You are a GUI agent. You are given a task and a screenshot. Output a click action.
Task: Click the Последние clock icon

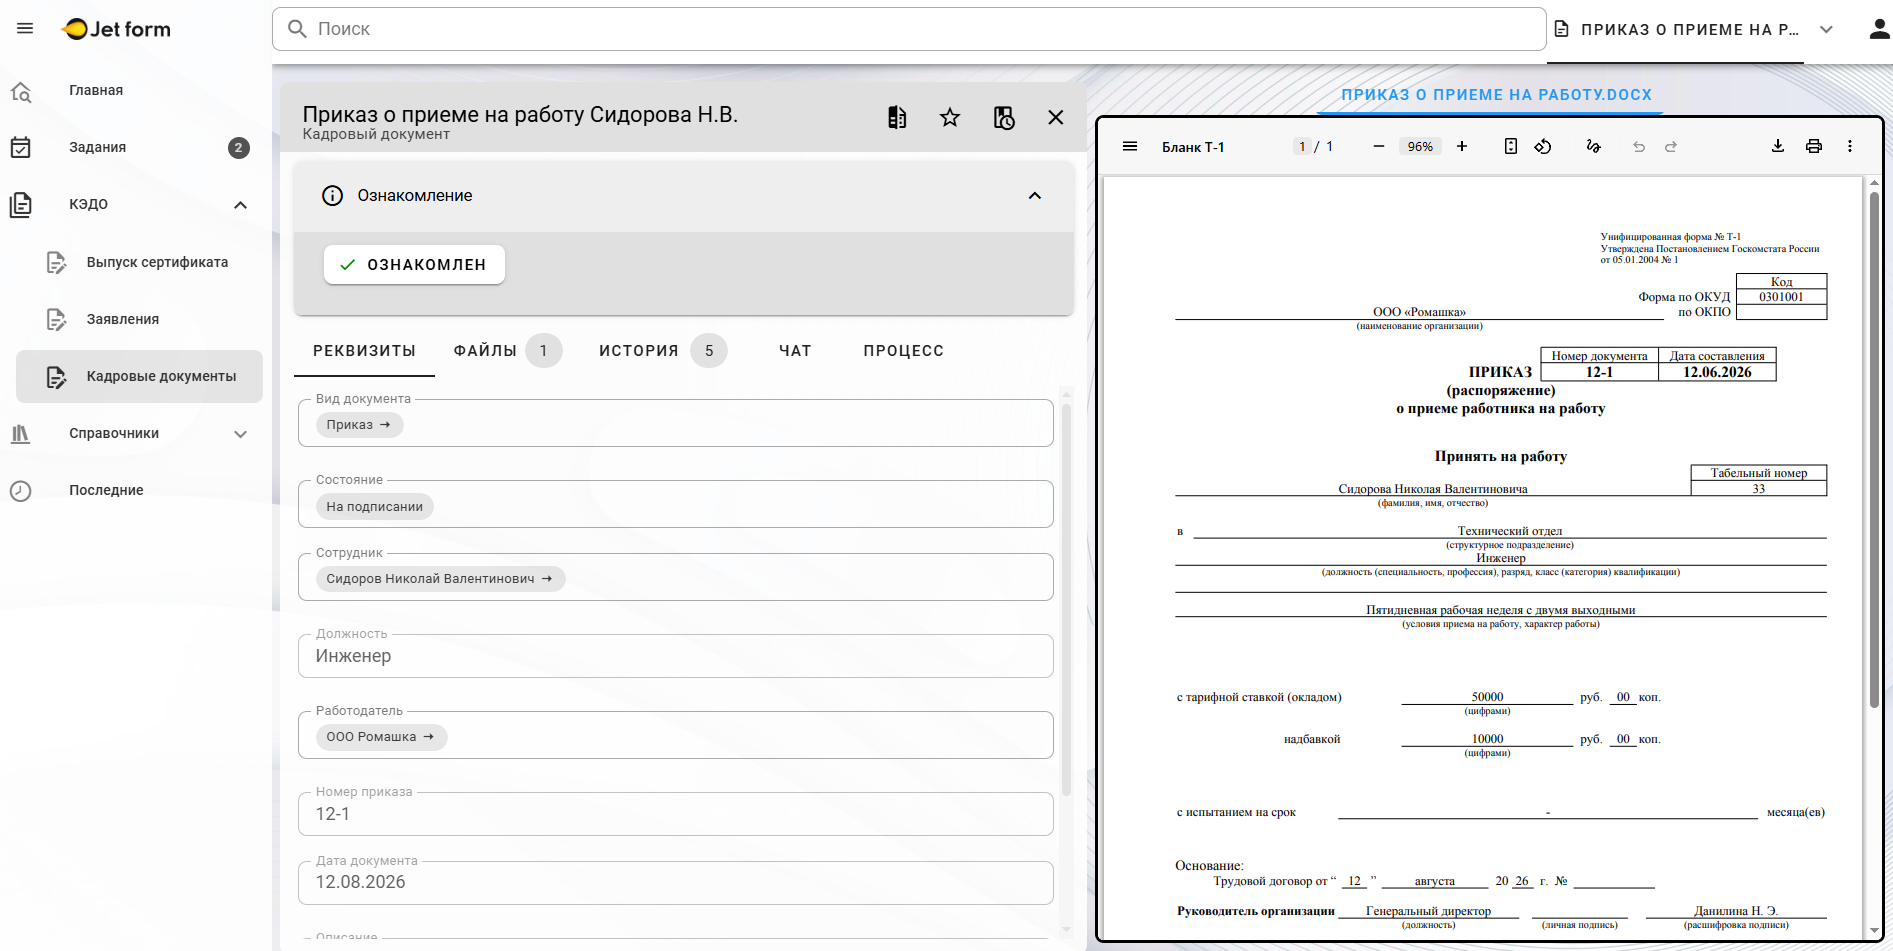[x=21, y=491]
